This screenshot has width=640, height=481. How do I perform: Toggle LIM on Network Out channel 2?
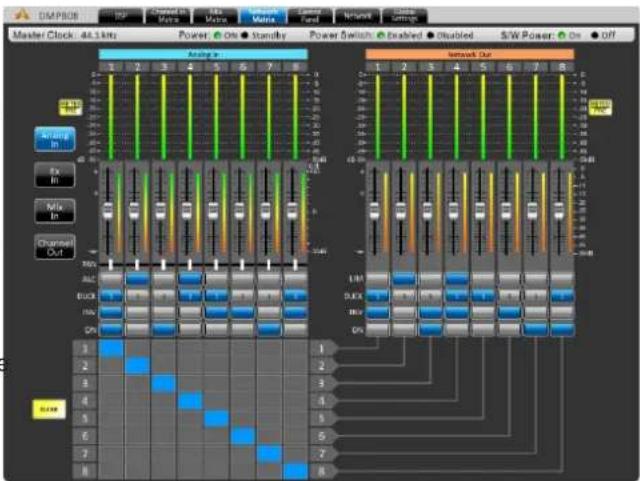(x=404, y=279)
